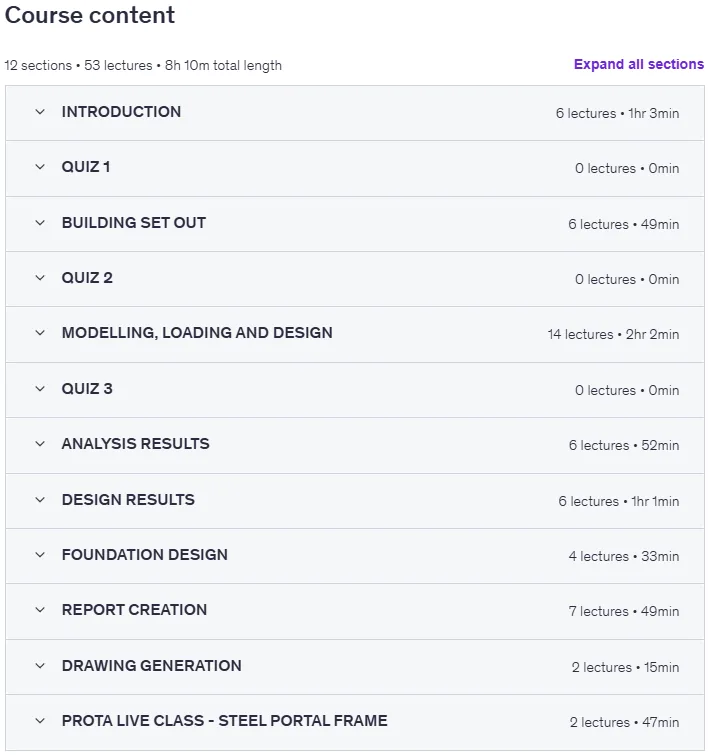711x755 pixels.
Task: Click the INTRODUCTION section title text
Action: point(121,112)
